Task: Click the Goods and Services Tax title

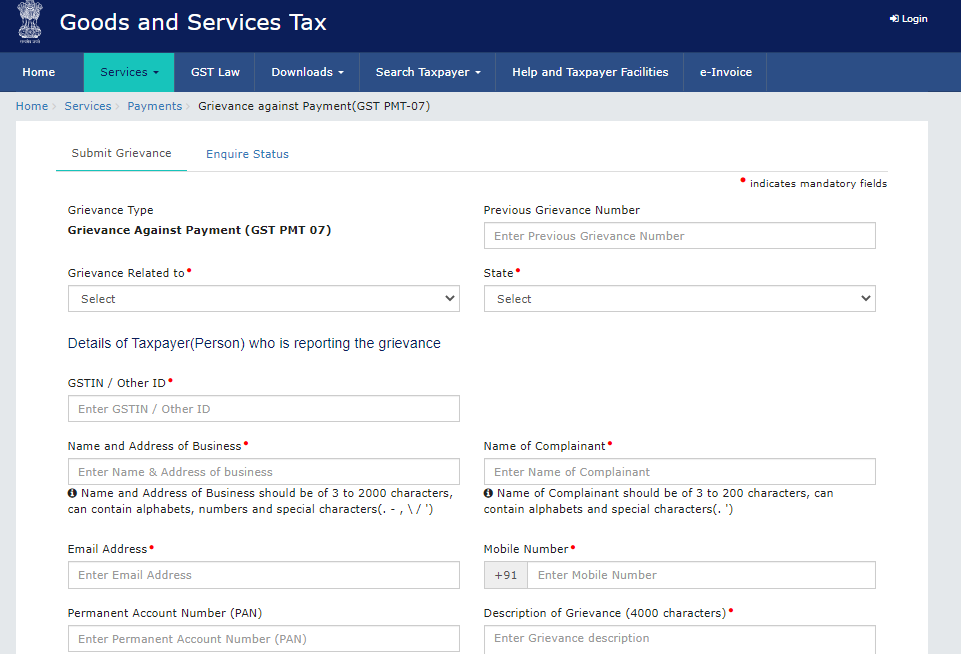Action: tap(193, 23)
